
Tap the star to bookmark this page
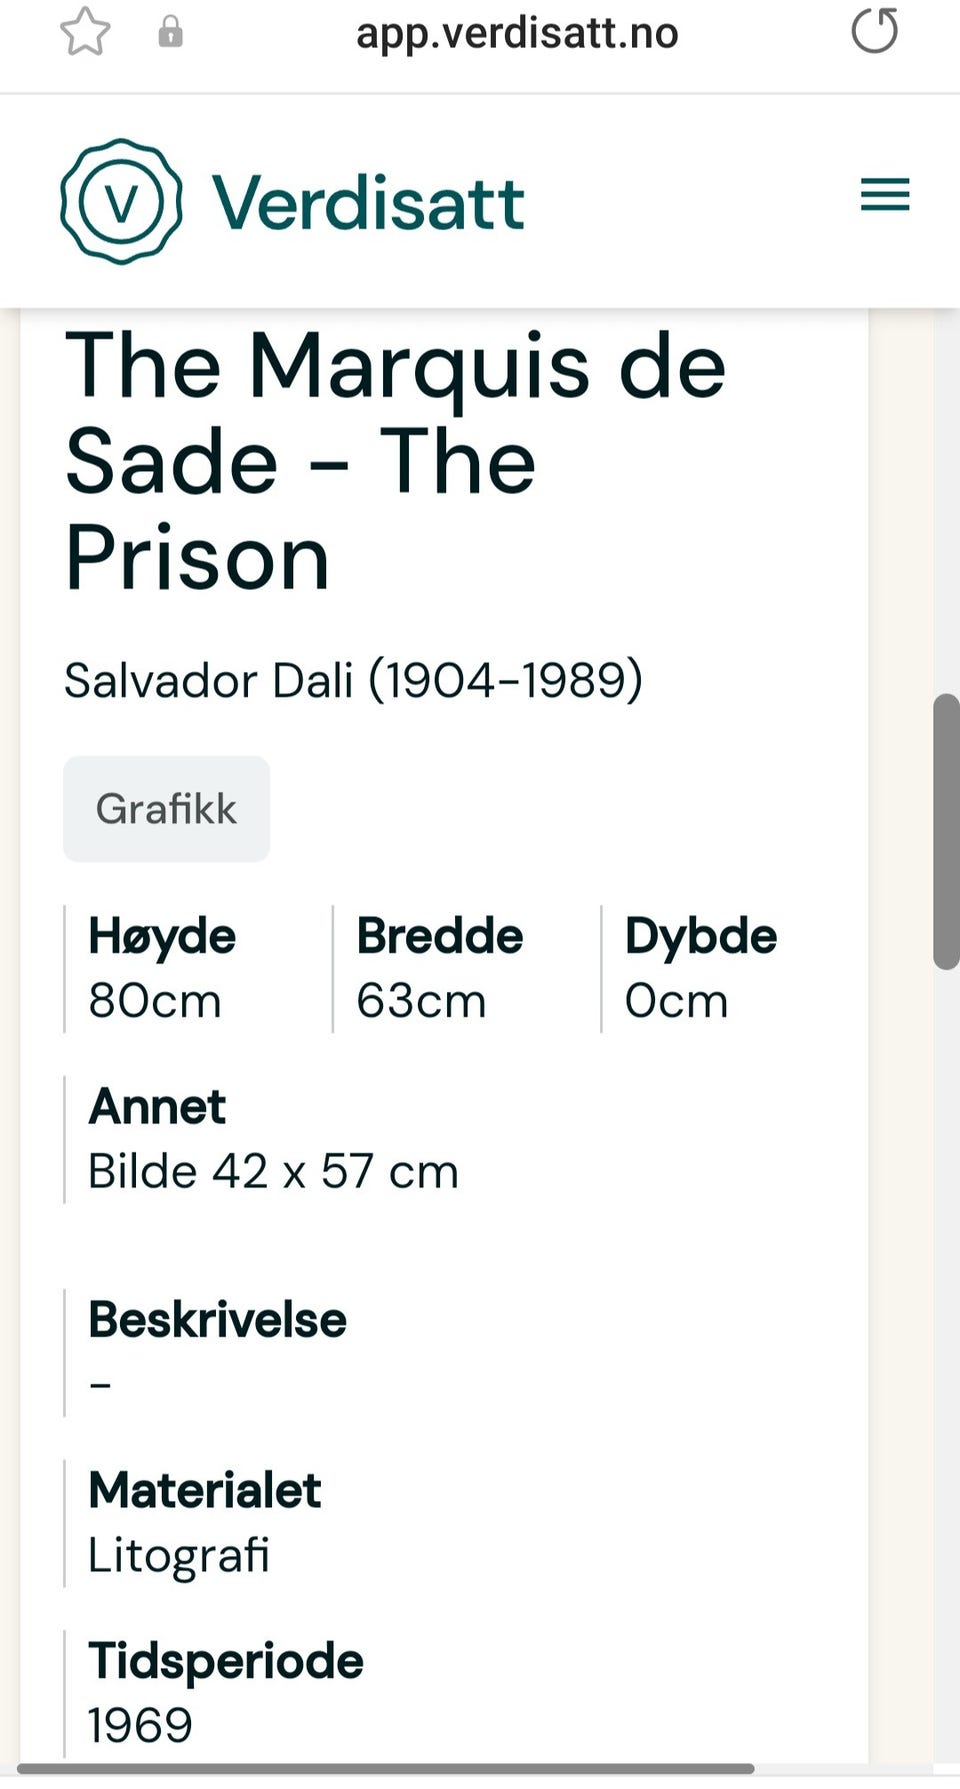[x=86, y=33]
